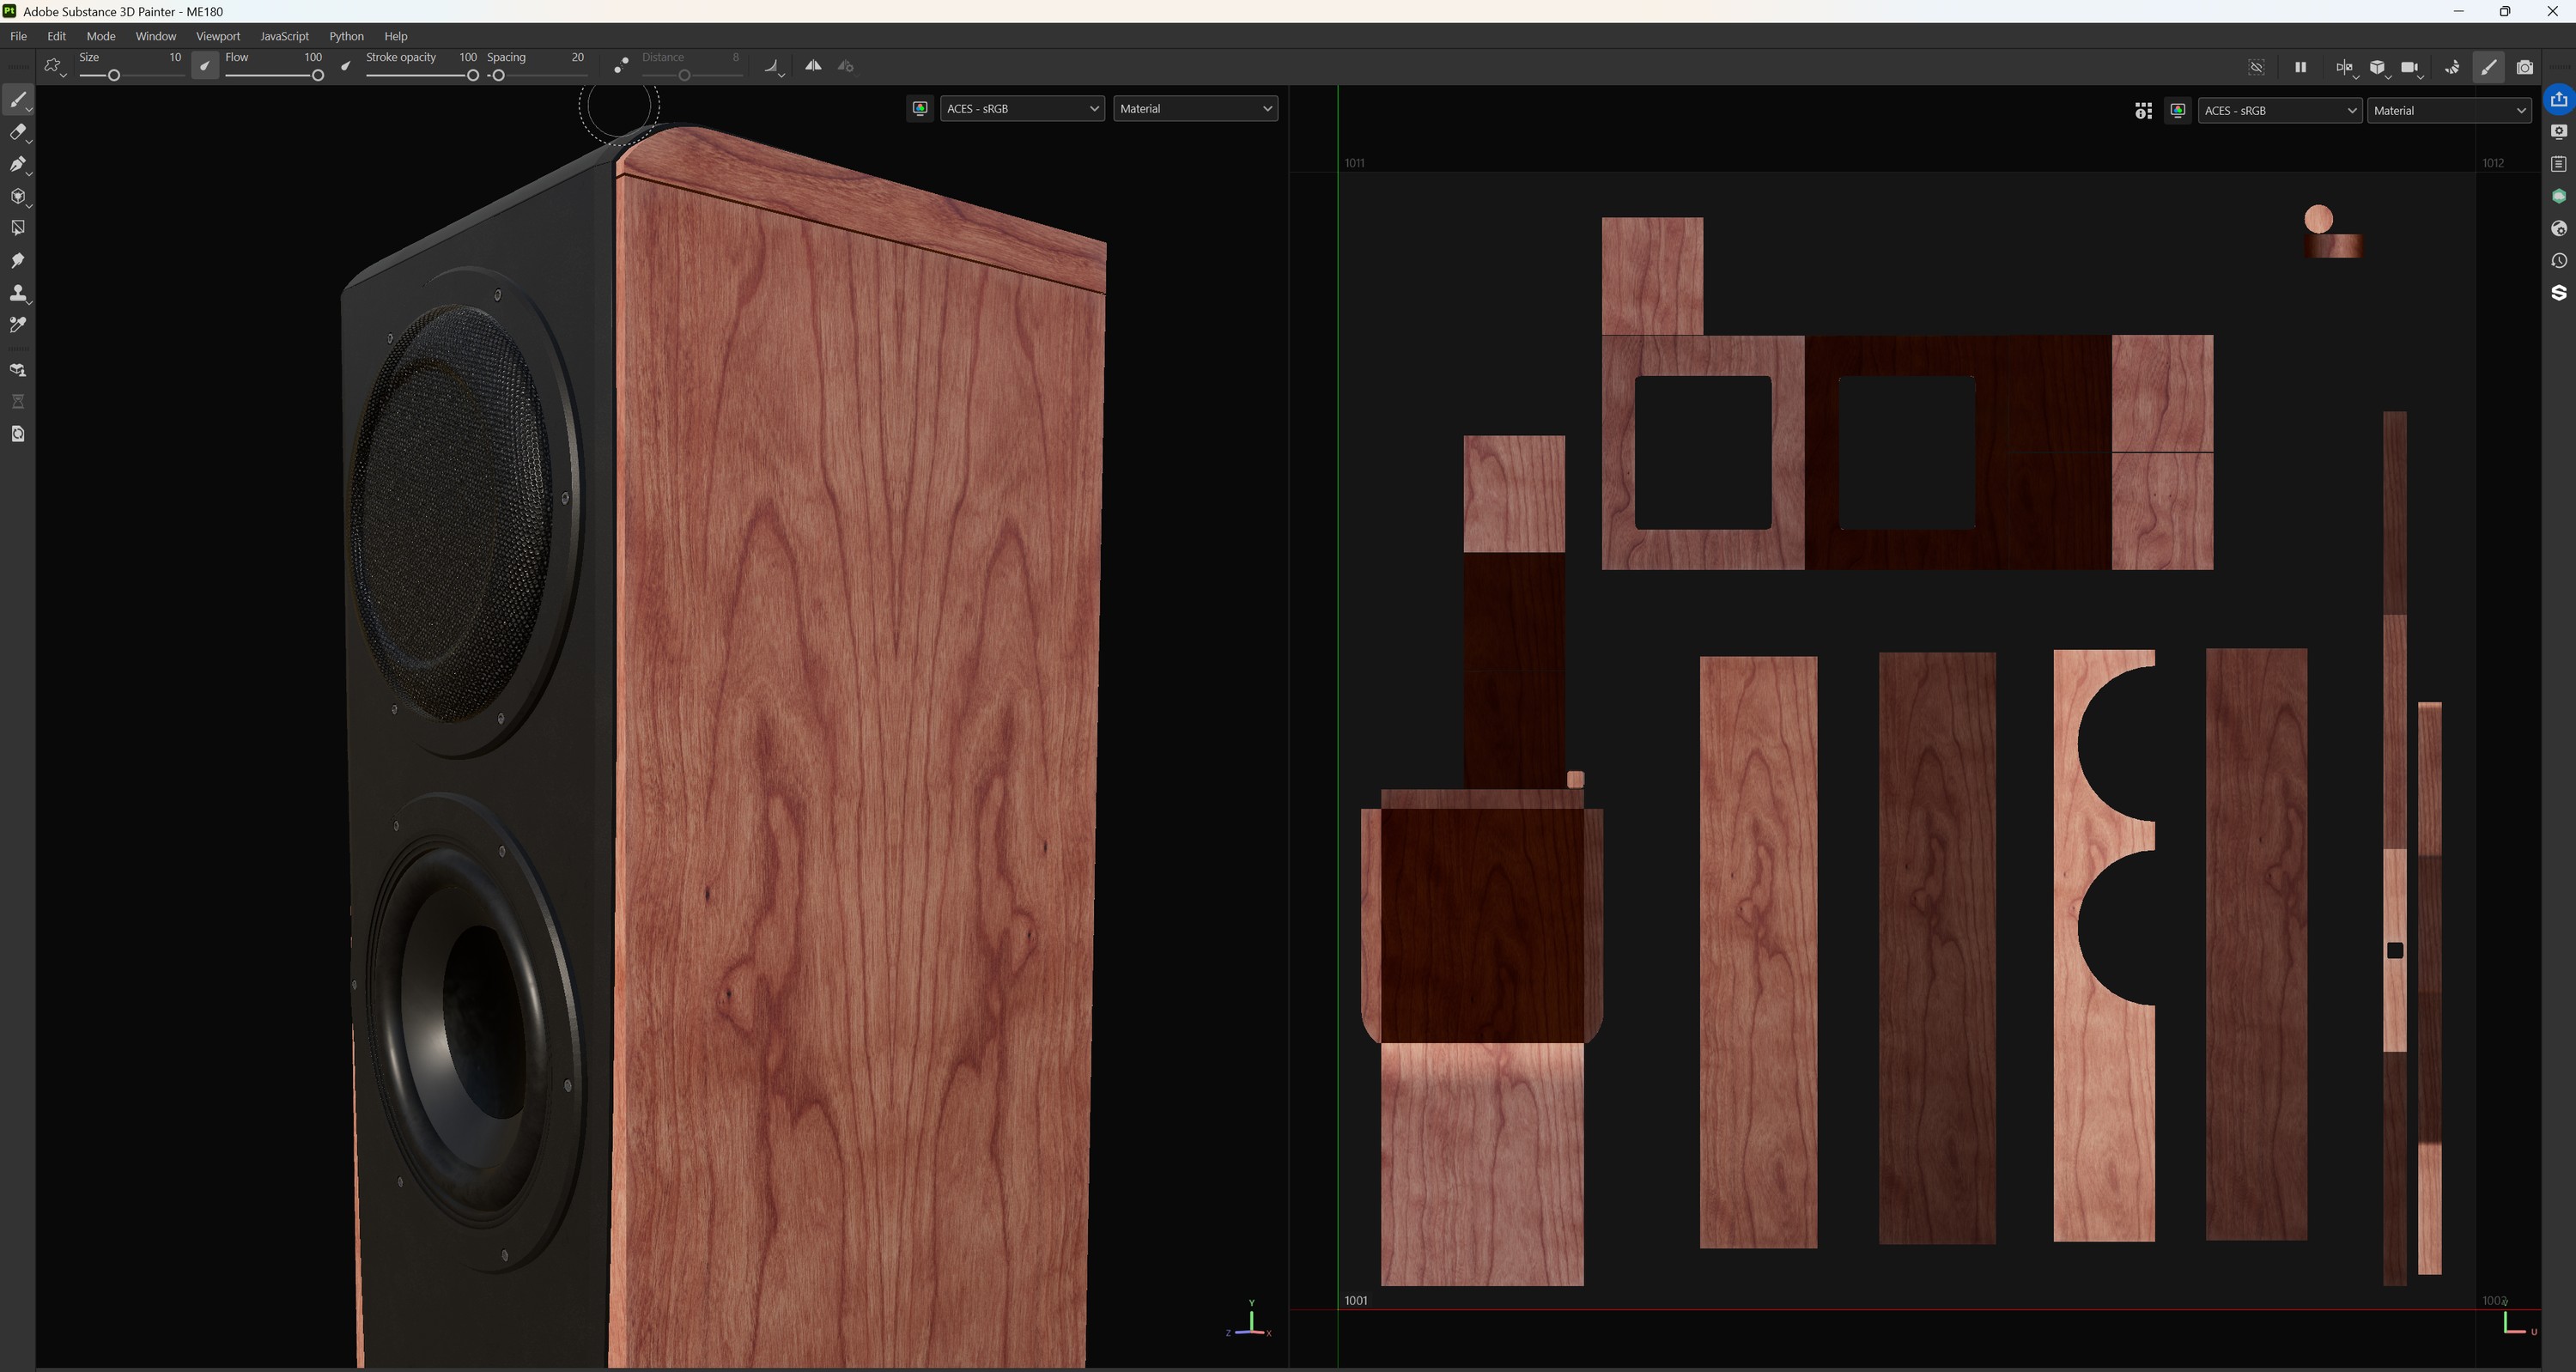Click the round wood UV island thumbnail
Image resolution: width=2576 pixels, height=1372 pixels.
(x=2319, y=219)
